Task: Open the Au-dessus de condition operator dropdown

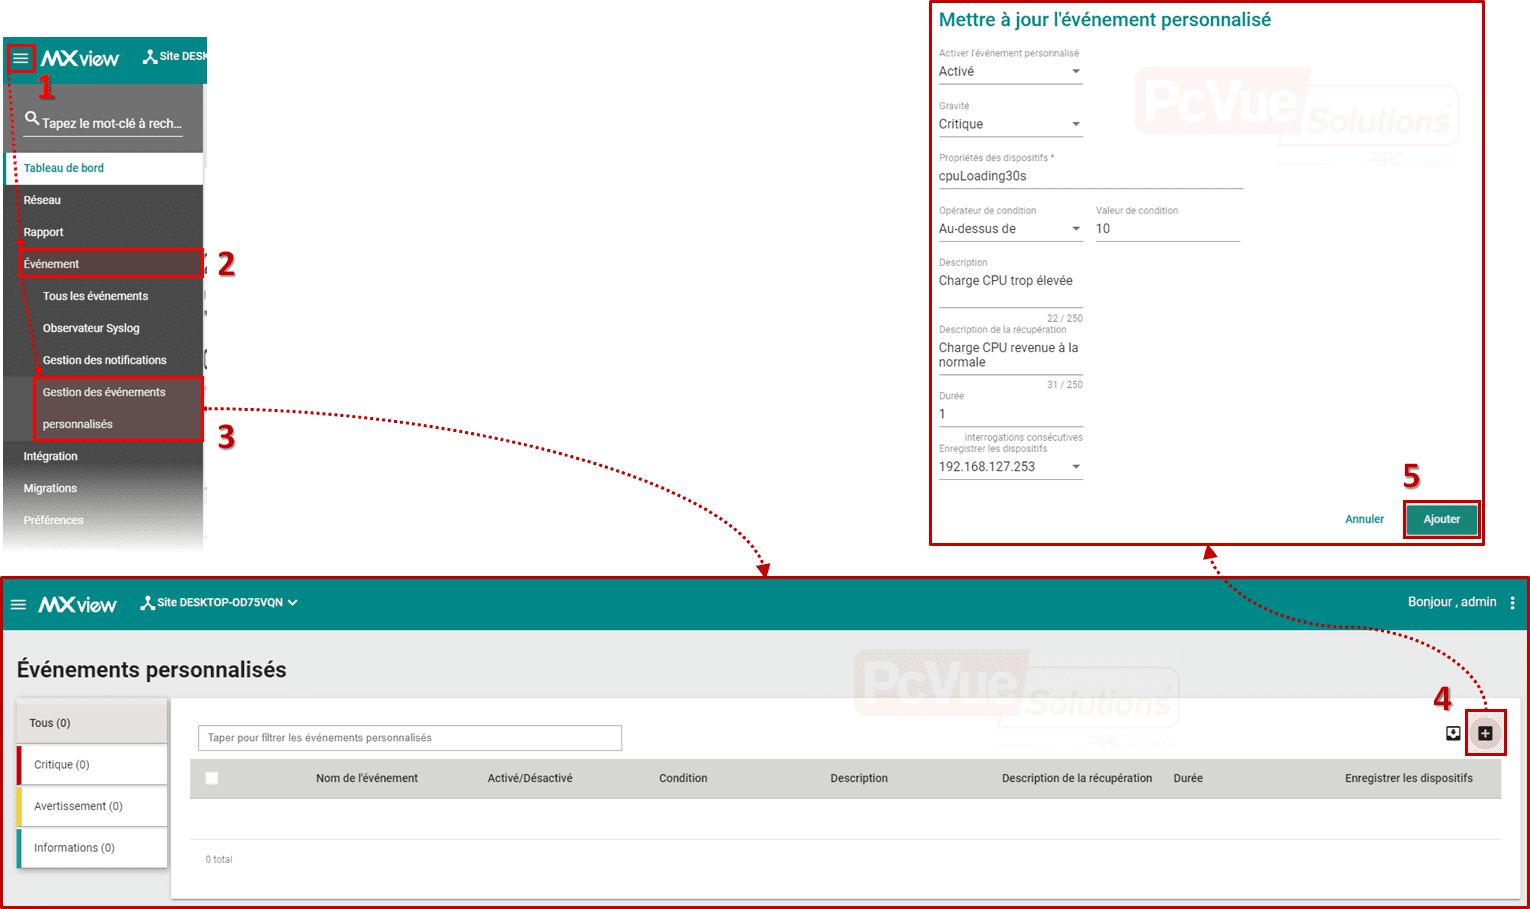Action: point(1010,229)
